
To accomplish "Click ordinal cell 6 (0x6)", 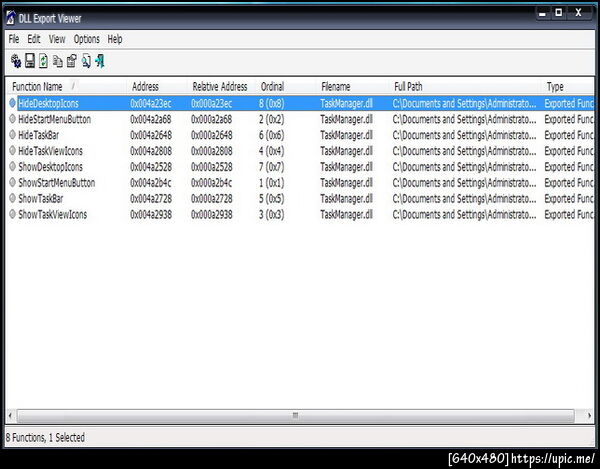I will coord(271,135).
